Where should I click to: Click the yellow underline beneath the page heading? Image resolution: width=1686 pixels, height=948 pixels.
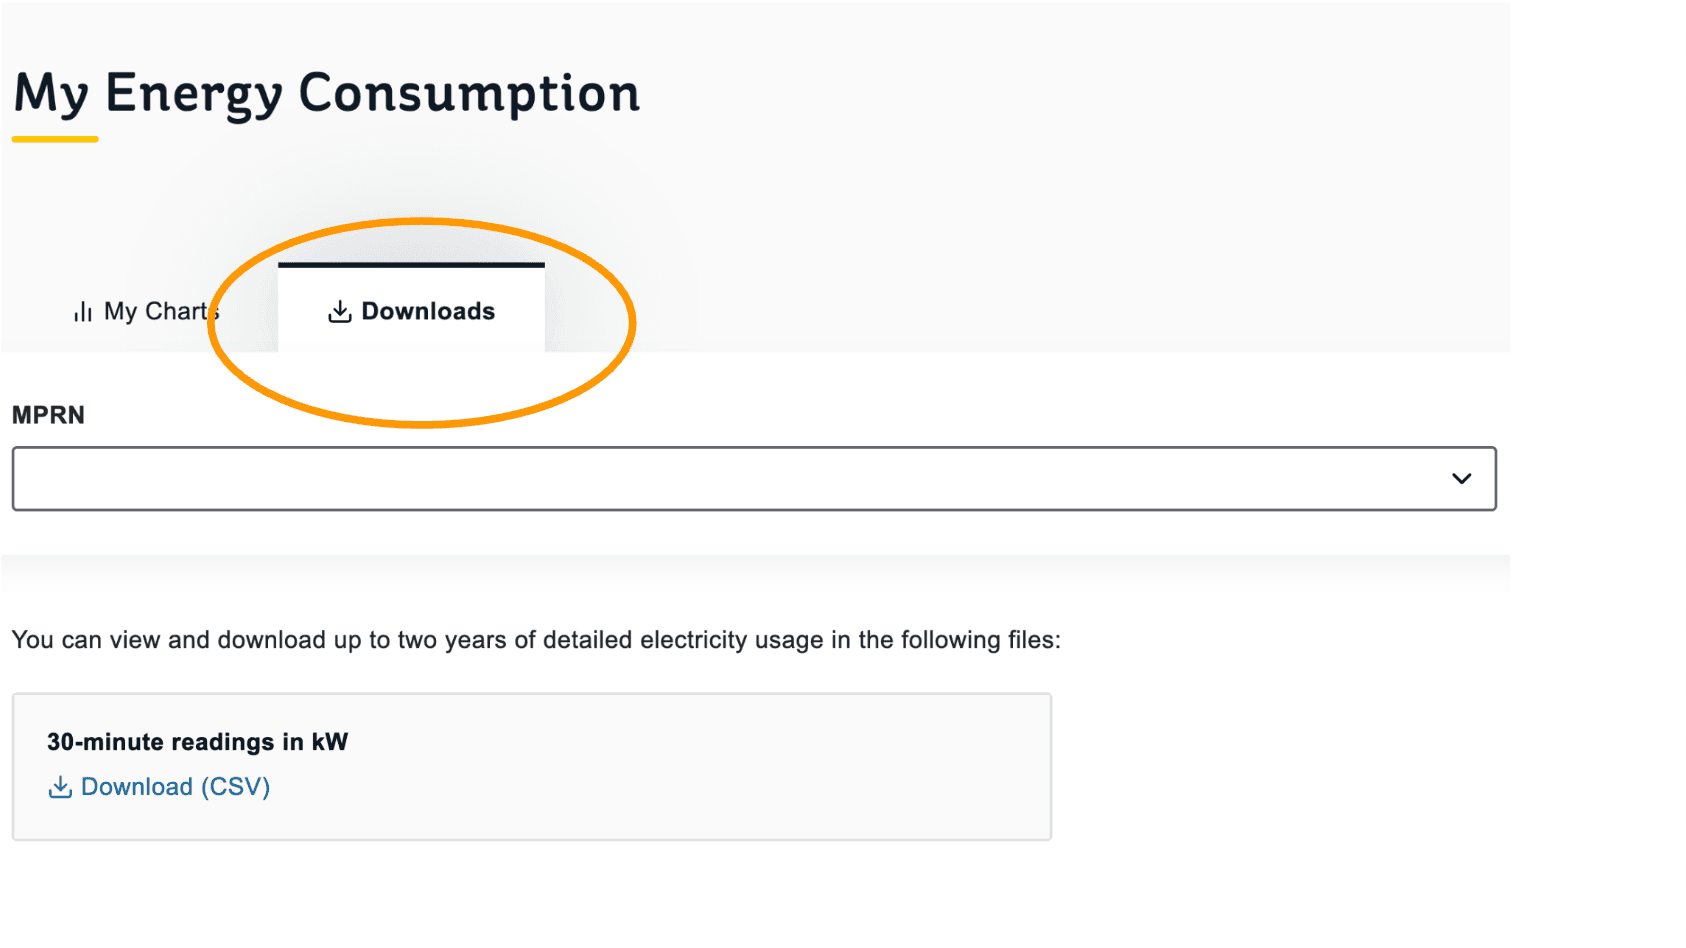55,140
